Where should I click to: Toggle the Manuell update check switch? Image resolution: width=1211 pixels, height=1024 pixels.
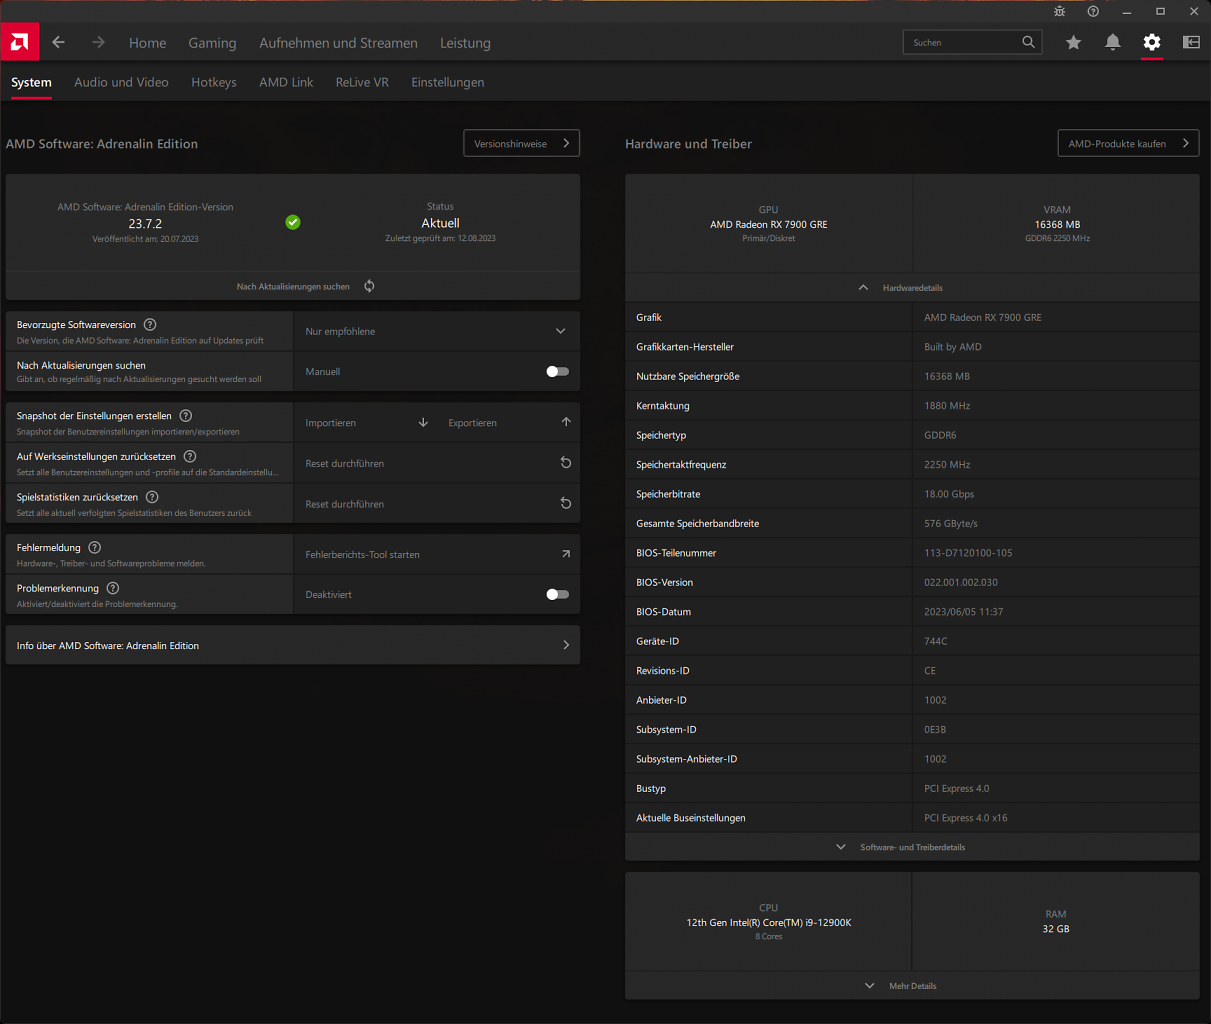(557, 371)
